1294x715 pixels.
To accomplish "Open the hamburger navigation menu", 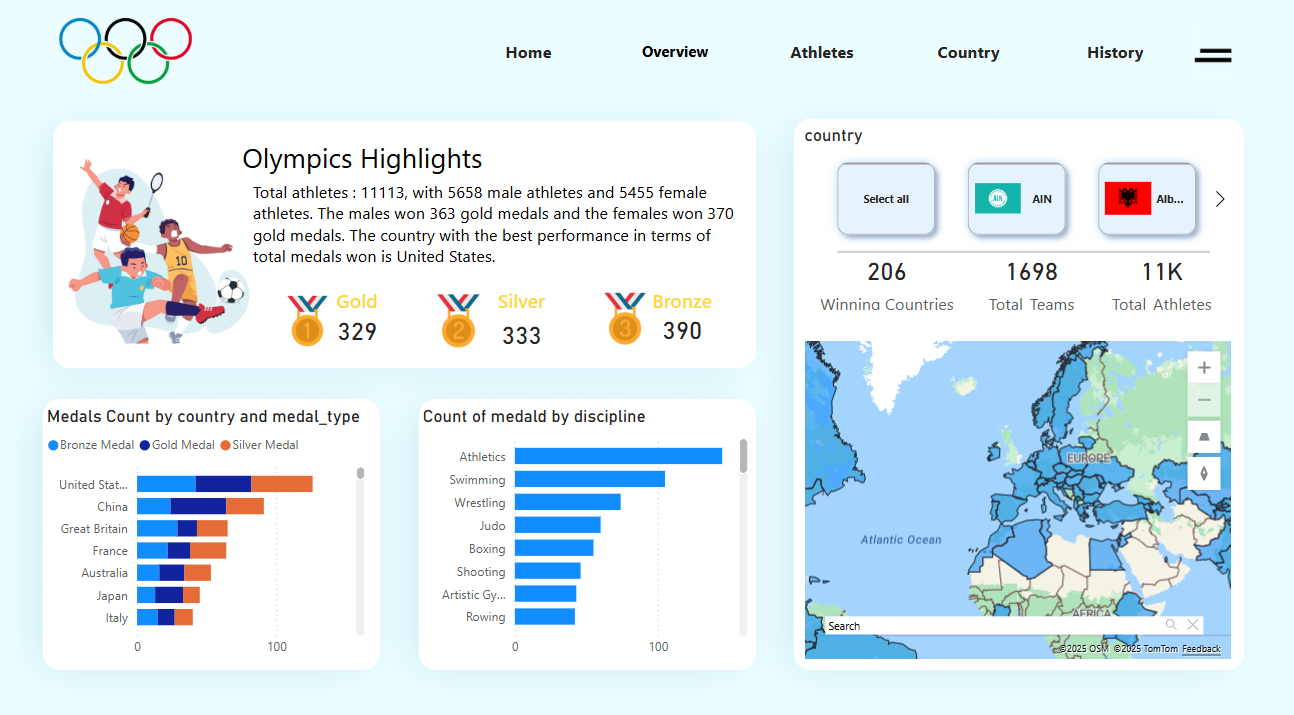I will click(1212, 56).
